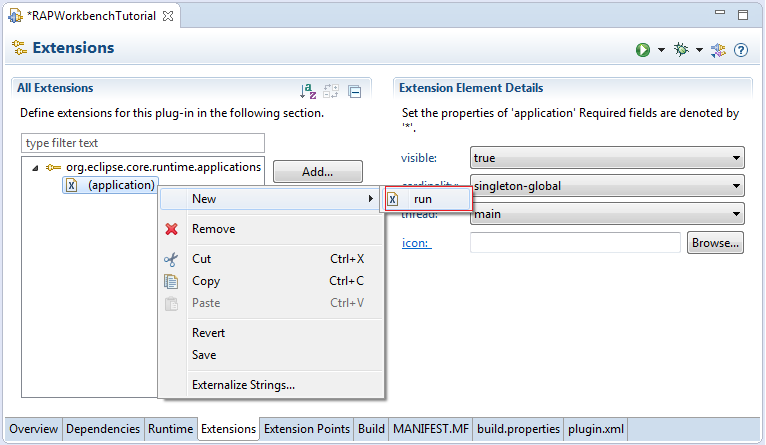The height and width of the screenshot is (445, 766).
Task: Click the Add... button
Action: coord(318,171)
